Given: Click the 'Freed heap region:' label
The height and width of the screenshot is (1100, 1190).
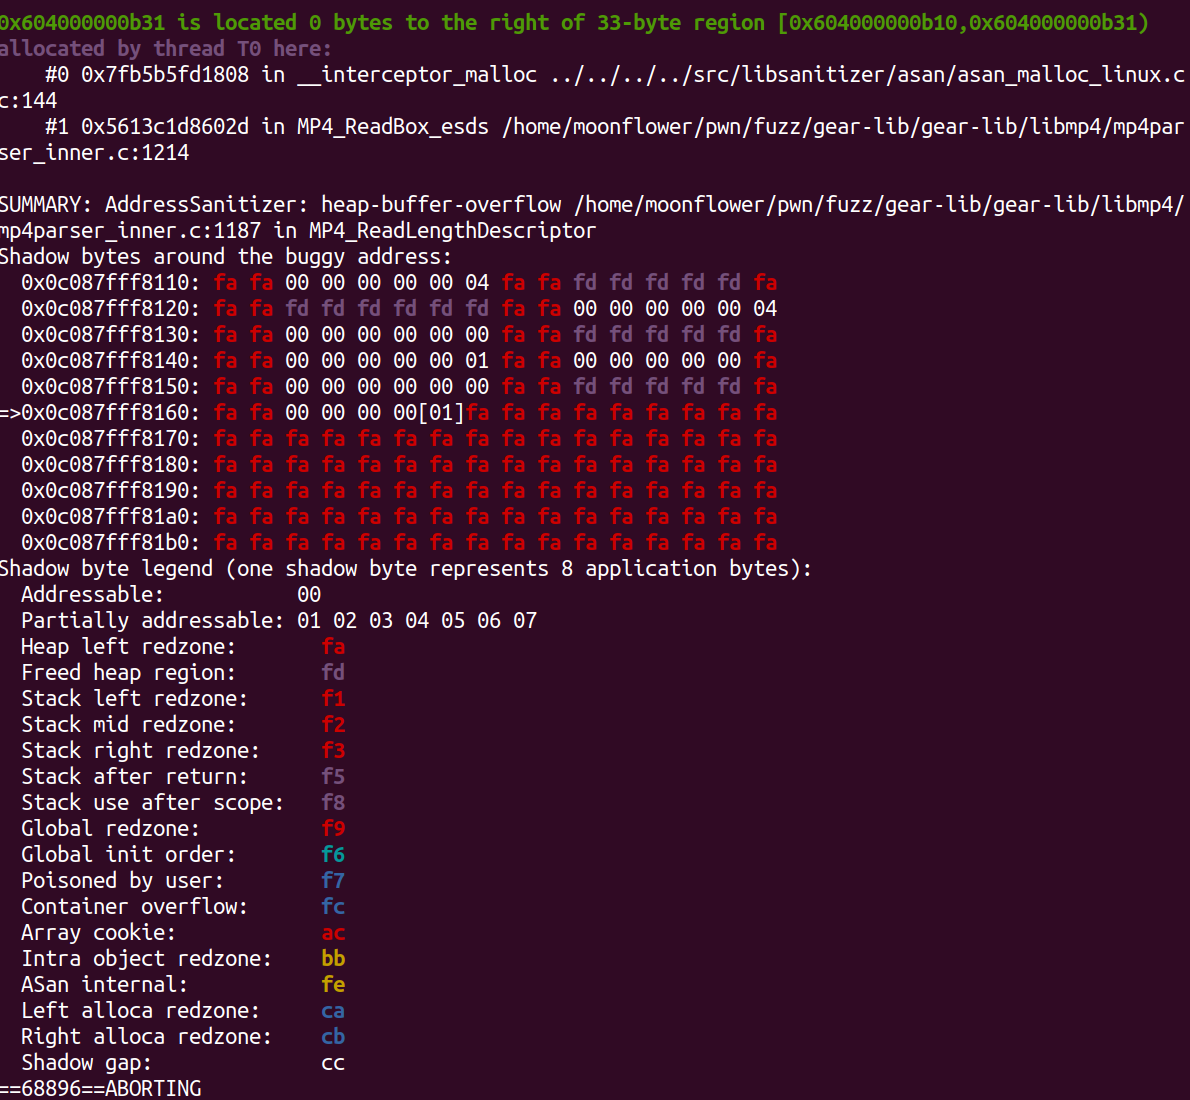Looking at the screenshot, I should point(128,673).
